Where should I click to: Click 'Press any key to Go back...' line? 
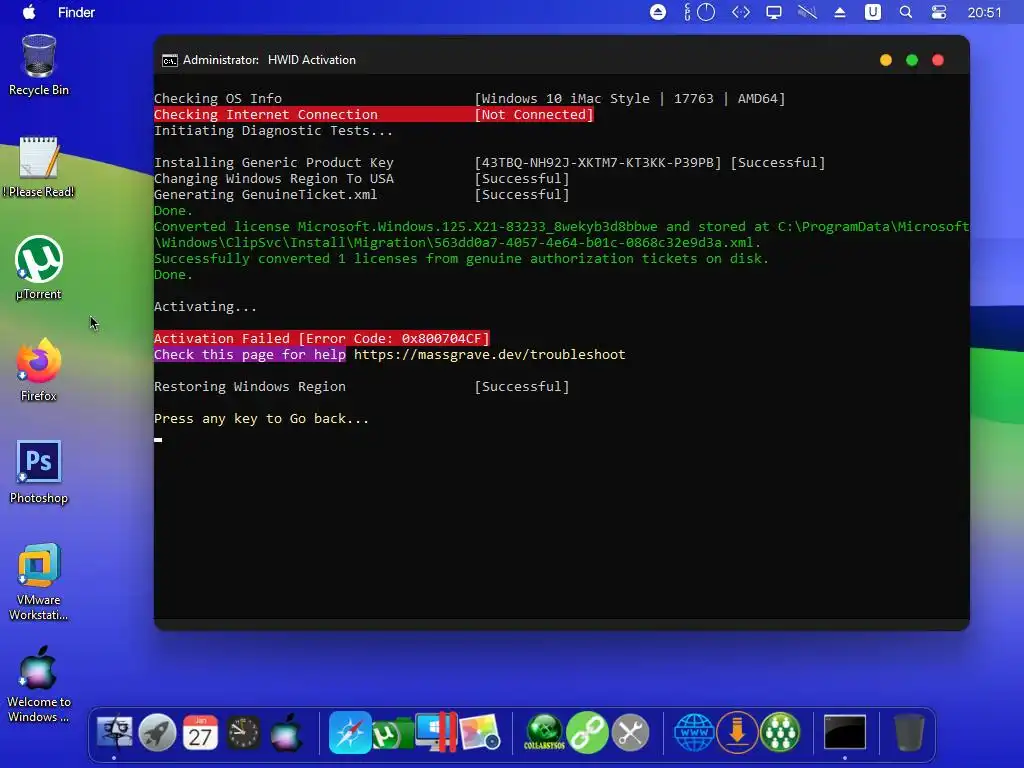pos(261,419)
